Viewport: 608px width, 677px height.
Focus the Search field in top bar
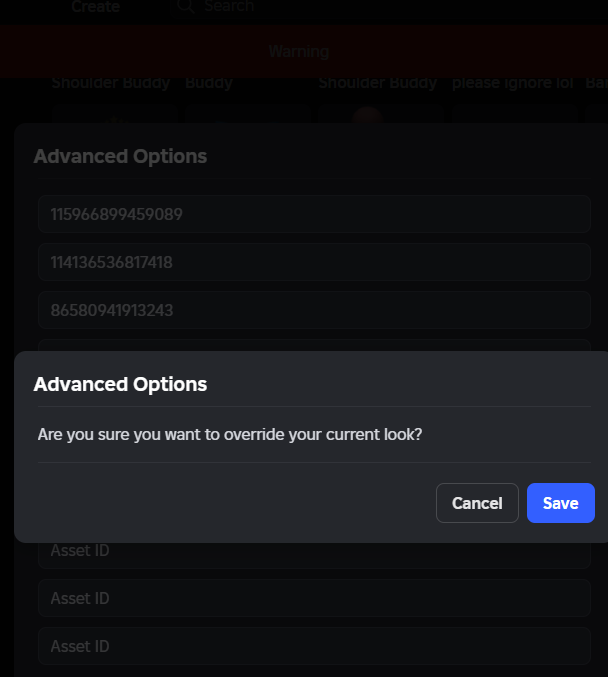click(229, 6)
